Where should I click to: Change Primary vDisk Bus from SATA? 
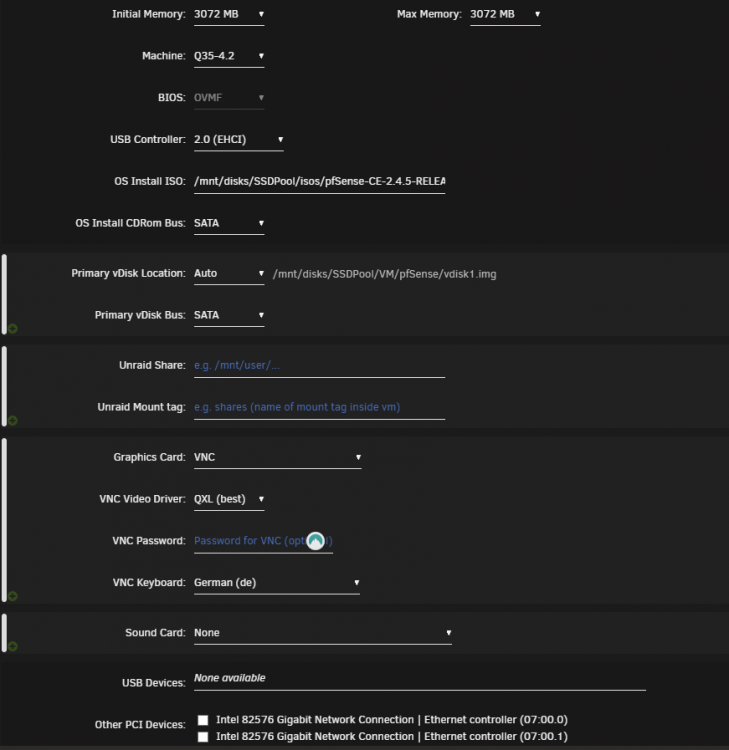[x=229, y=316]
